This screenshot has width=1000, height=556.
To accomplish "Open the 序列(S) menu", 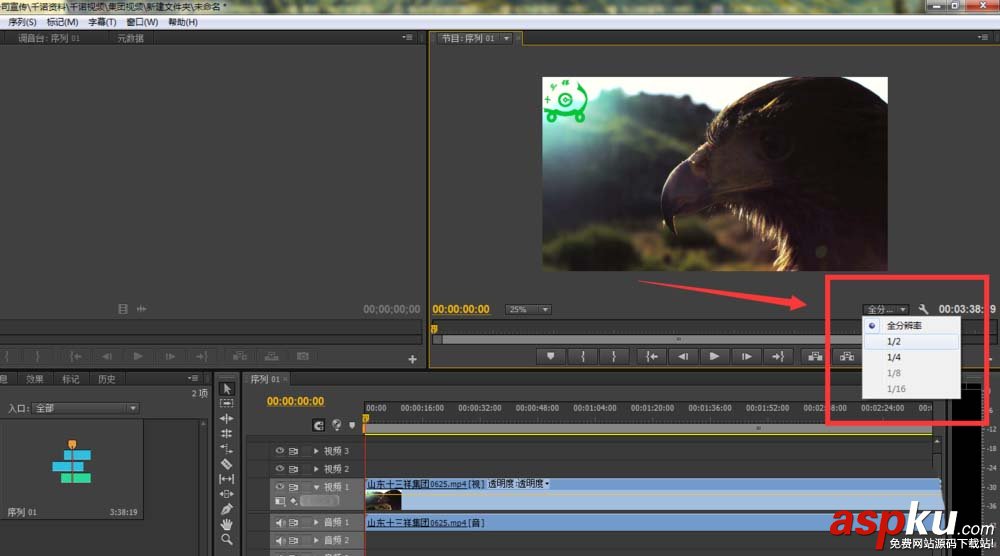I will [x=22, y=22].
